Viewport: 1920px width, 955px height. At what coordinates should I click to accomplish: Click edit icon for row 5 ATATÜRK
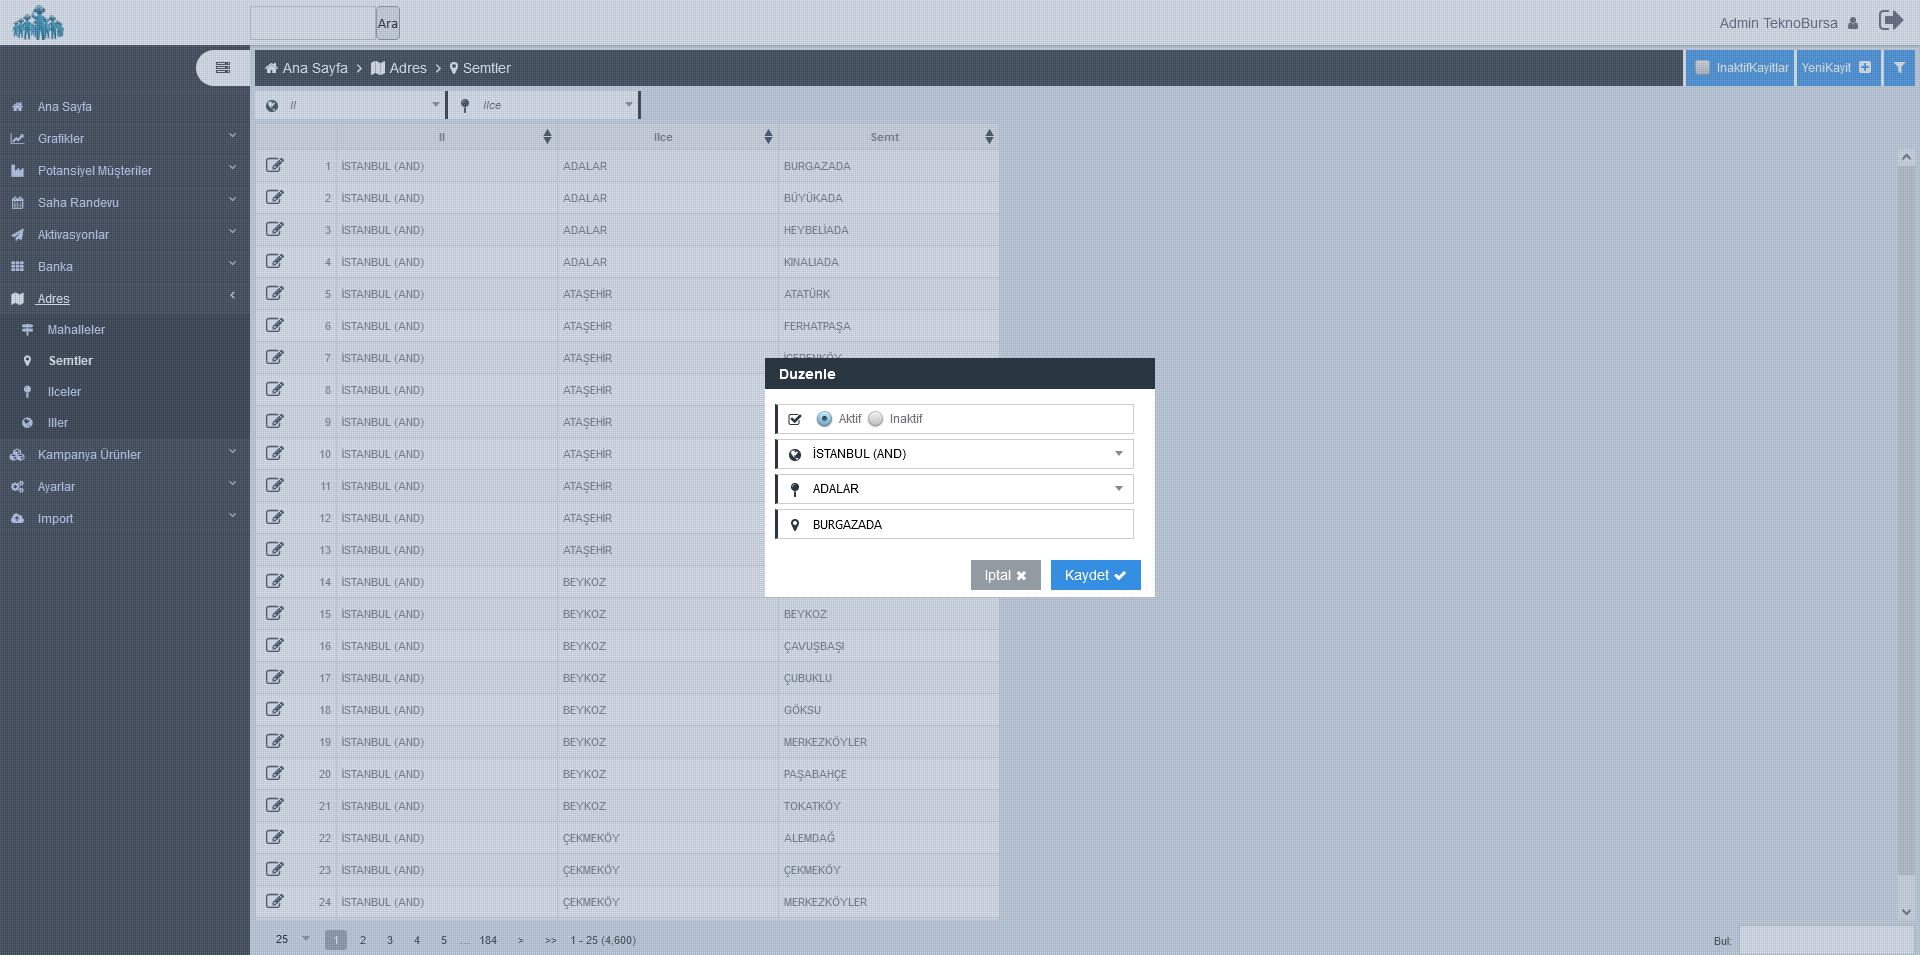pos(275,294)
